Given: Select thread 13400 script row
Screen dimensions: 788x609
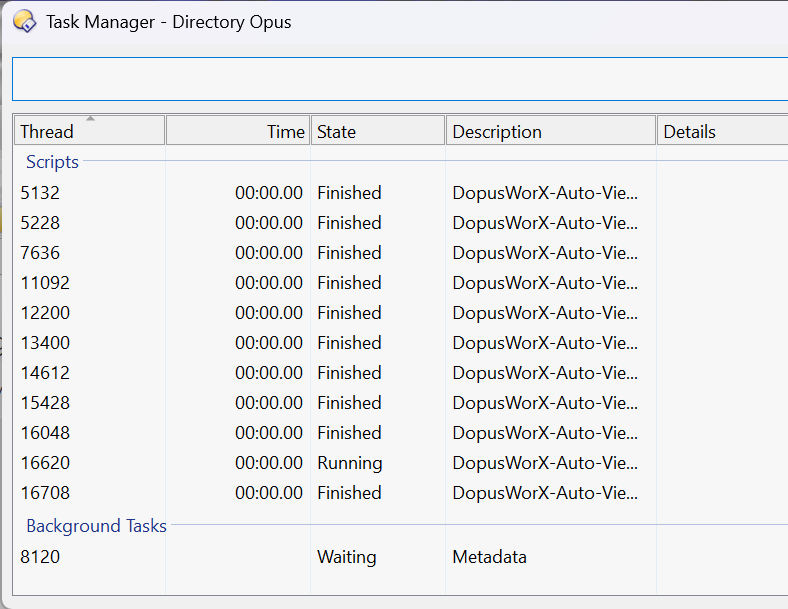Looking at the screenshot, I should coord(401,343).
